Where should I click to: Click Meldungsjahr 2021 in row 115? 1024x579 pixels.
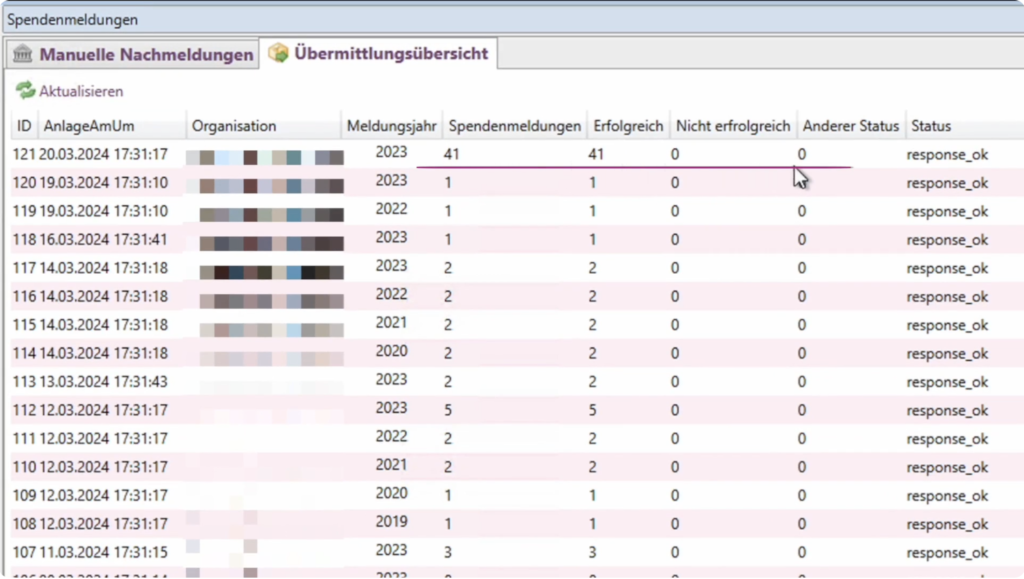pos(391,322)
